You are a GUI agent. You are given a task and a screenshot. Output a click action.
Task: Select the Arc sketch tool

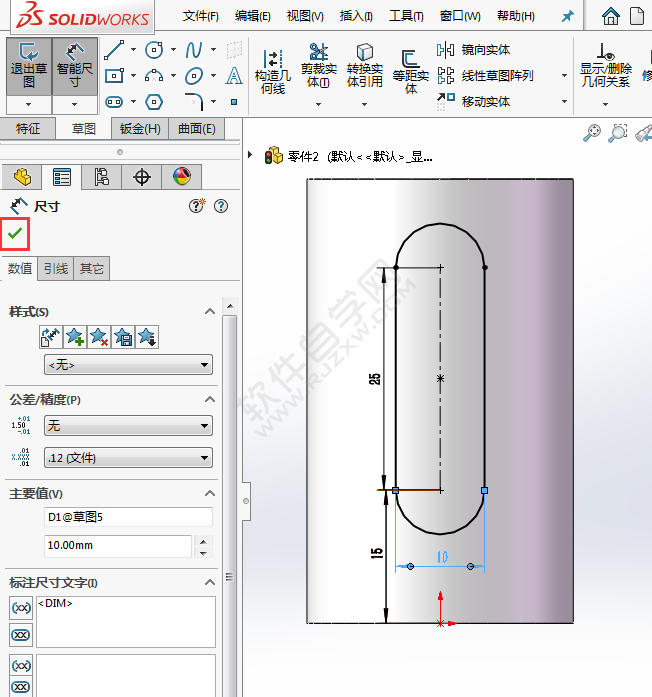click(x=154, y=76)
